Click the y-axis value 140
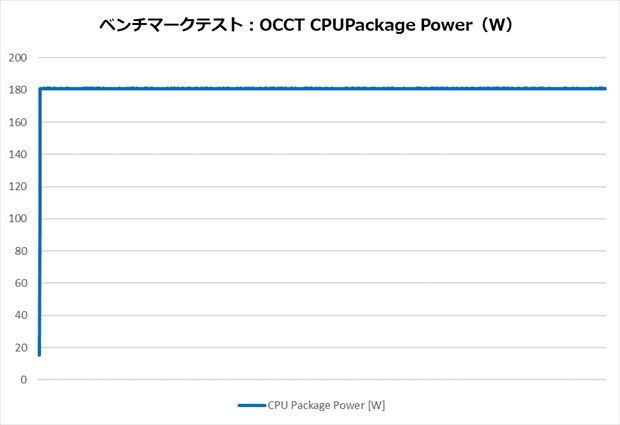 coord(18,155)
